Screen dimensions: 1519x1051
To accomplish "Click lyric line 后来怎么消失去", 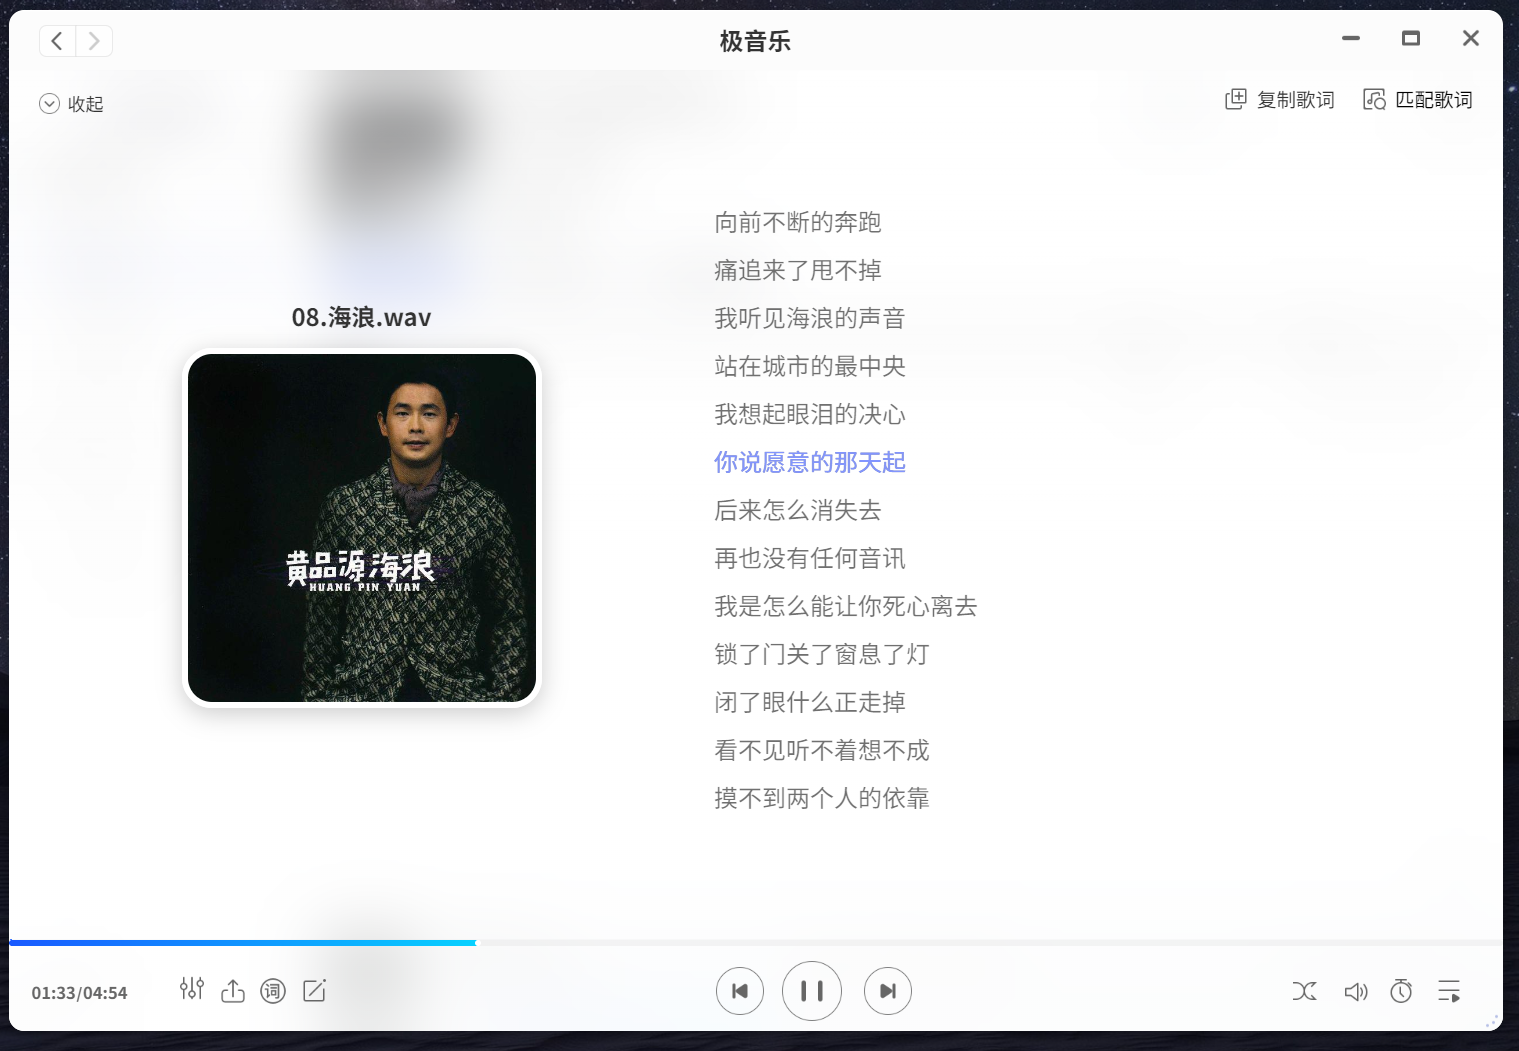I will pos(798,510).
